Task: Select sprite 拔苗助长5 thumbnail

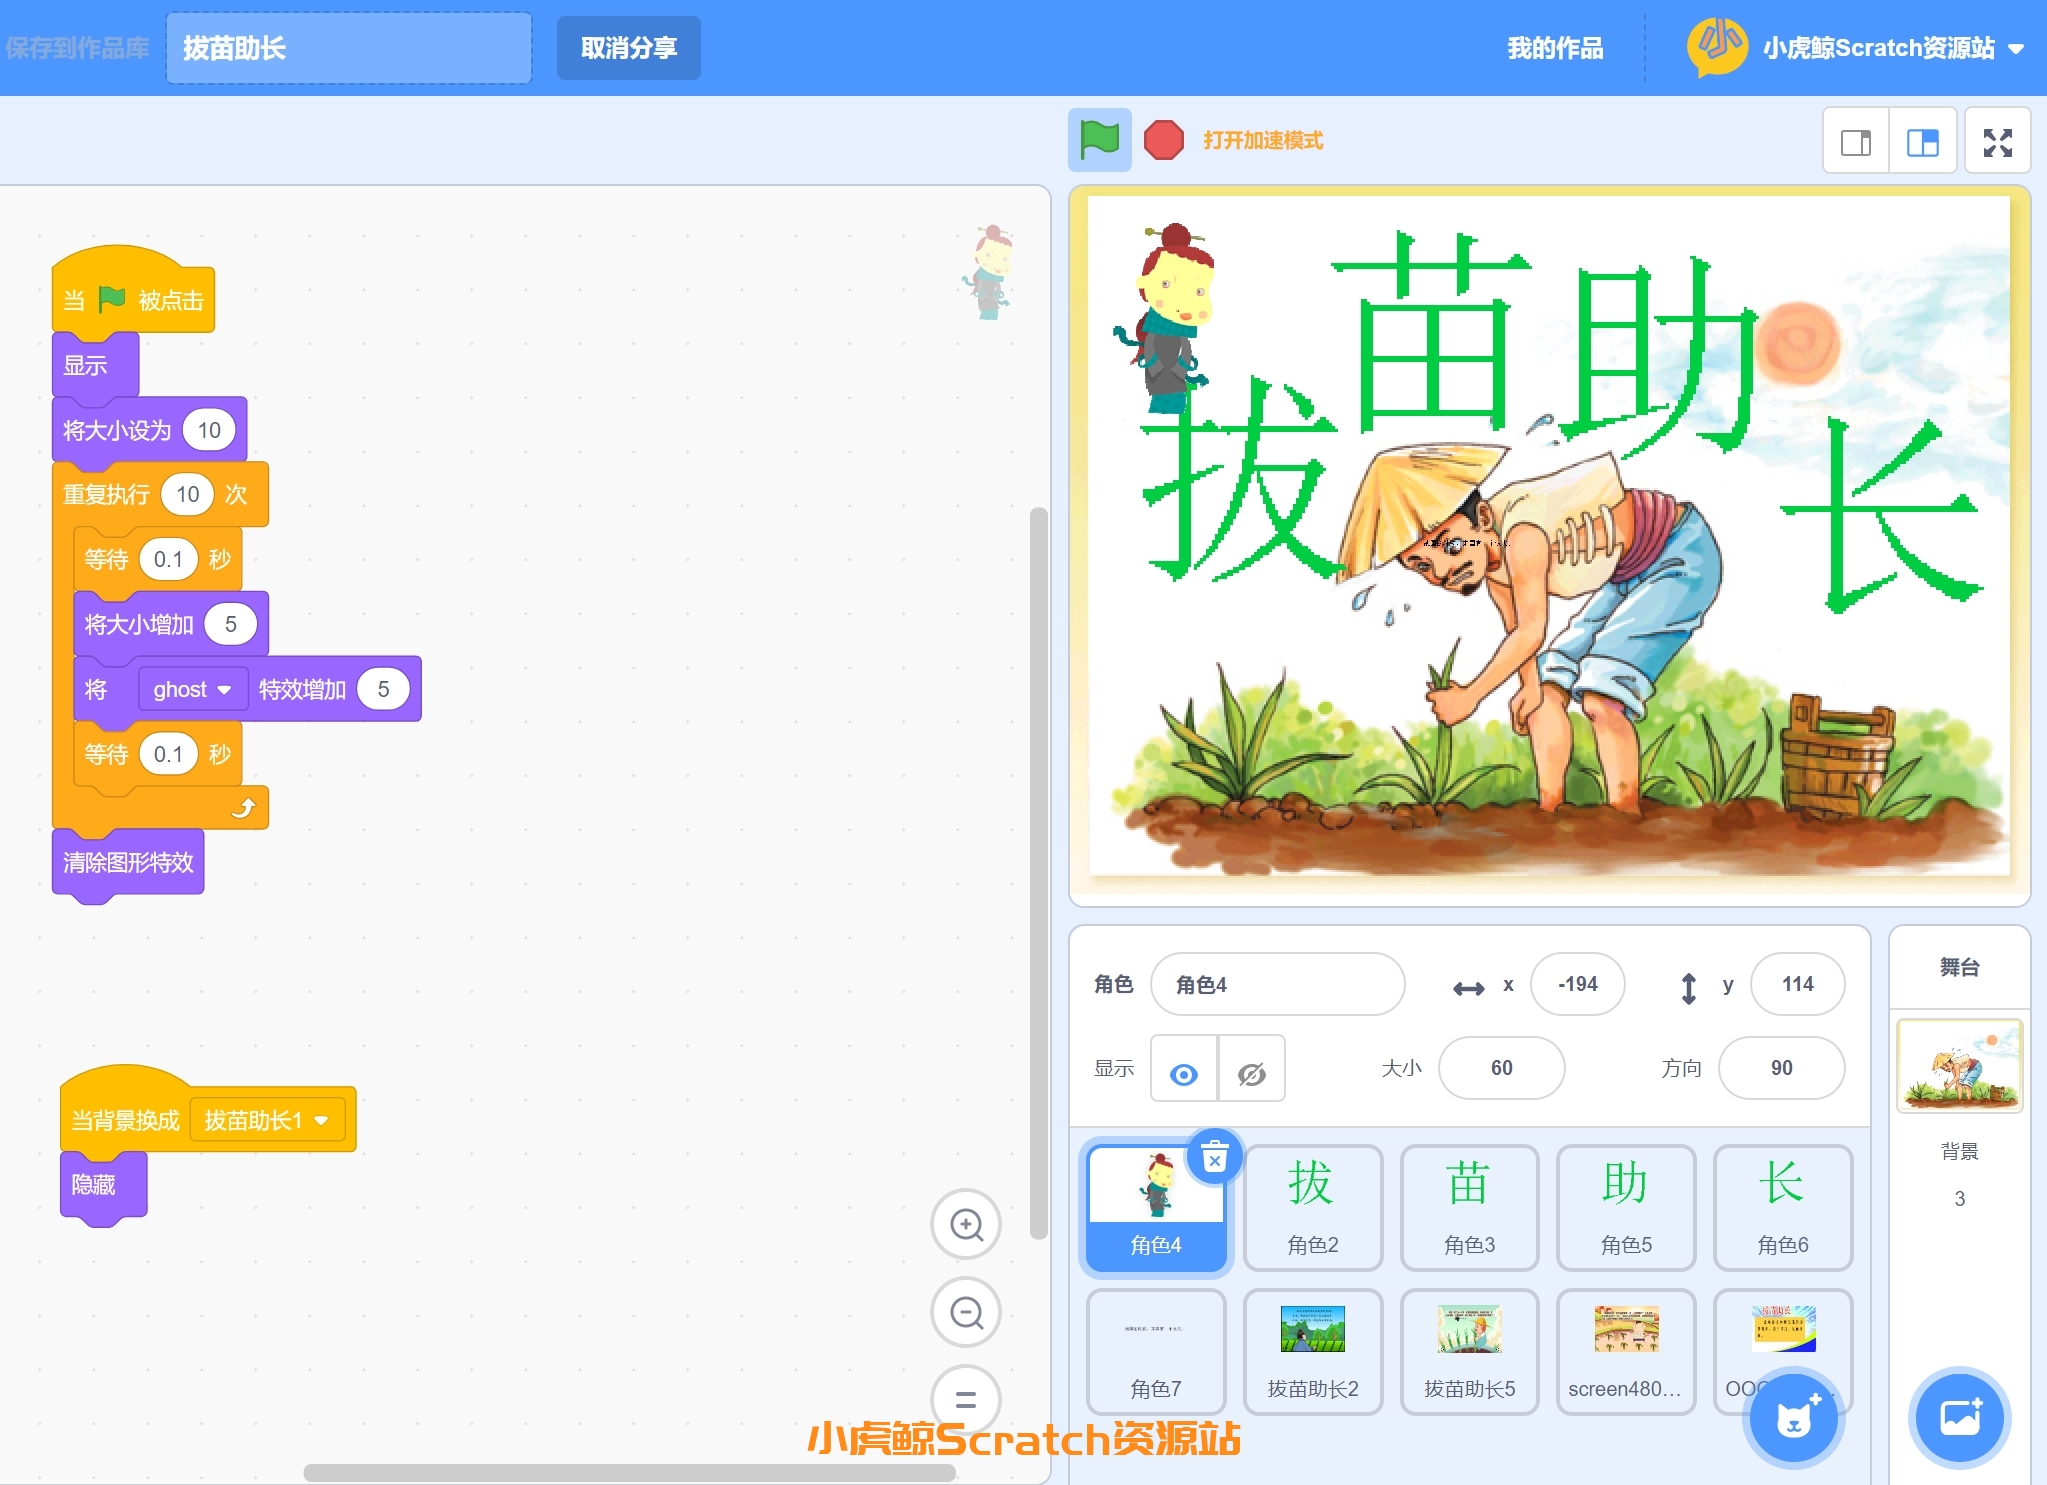Action: (x=1469, y=1352)
